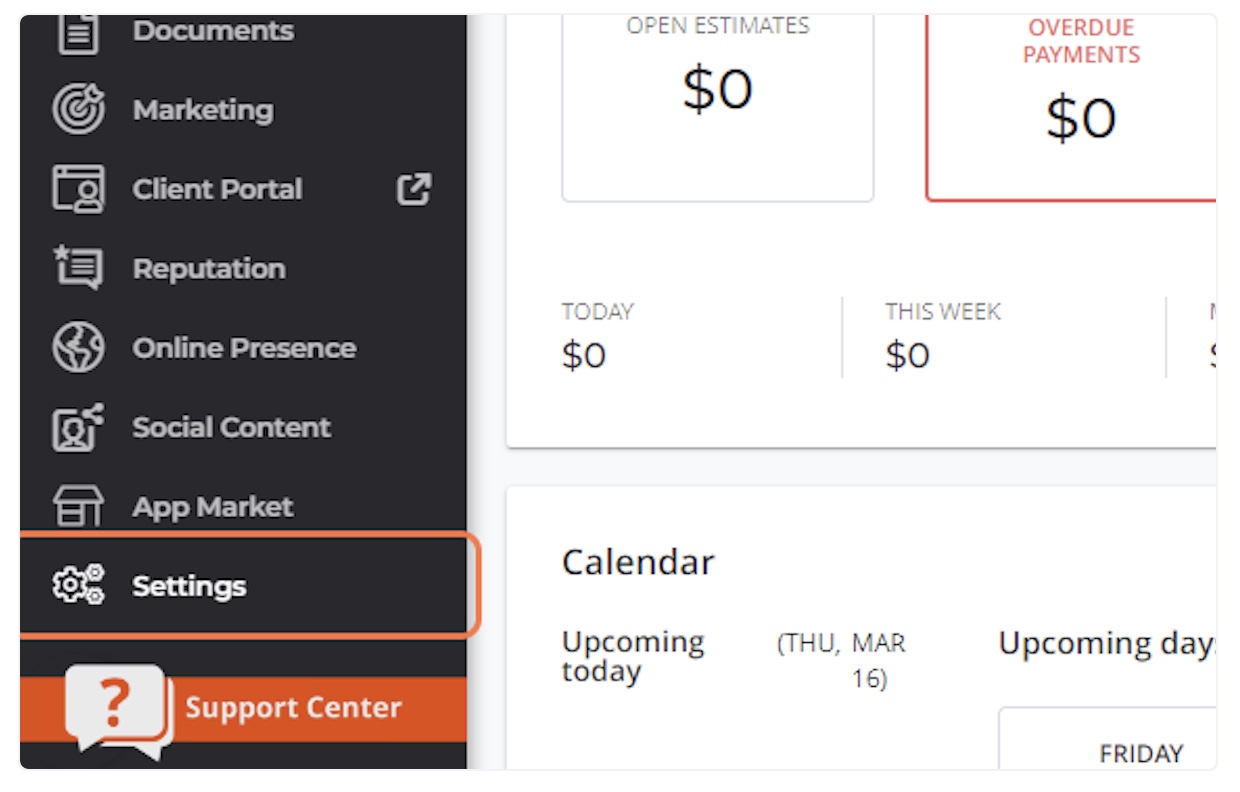Click the Documents clipboard icon

tap(78, 33)
